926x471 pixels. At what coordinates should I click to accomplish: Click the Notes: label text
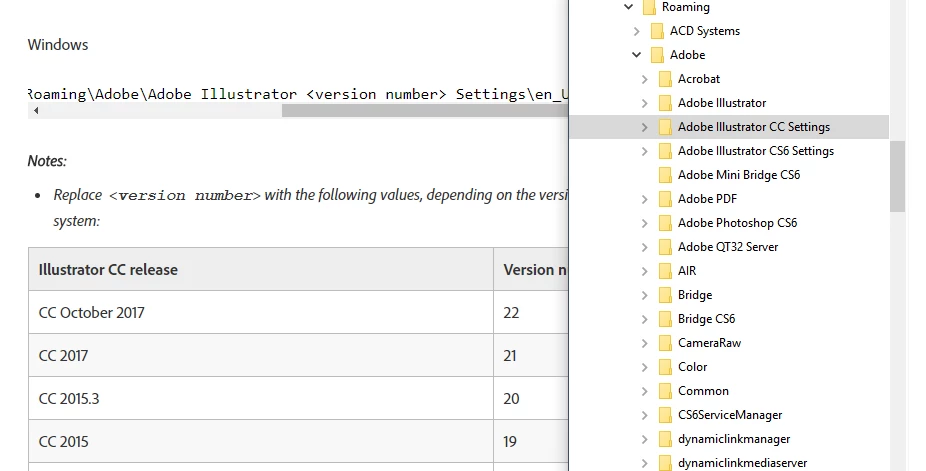click(47, 161)
